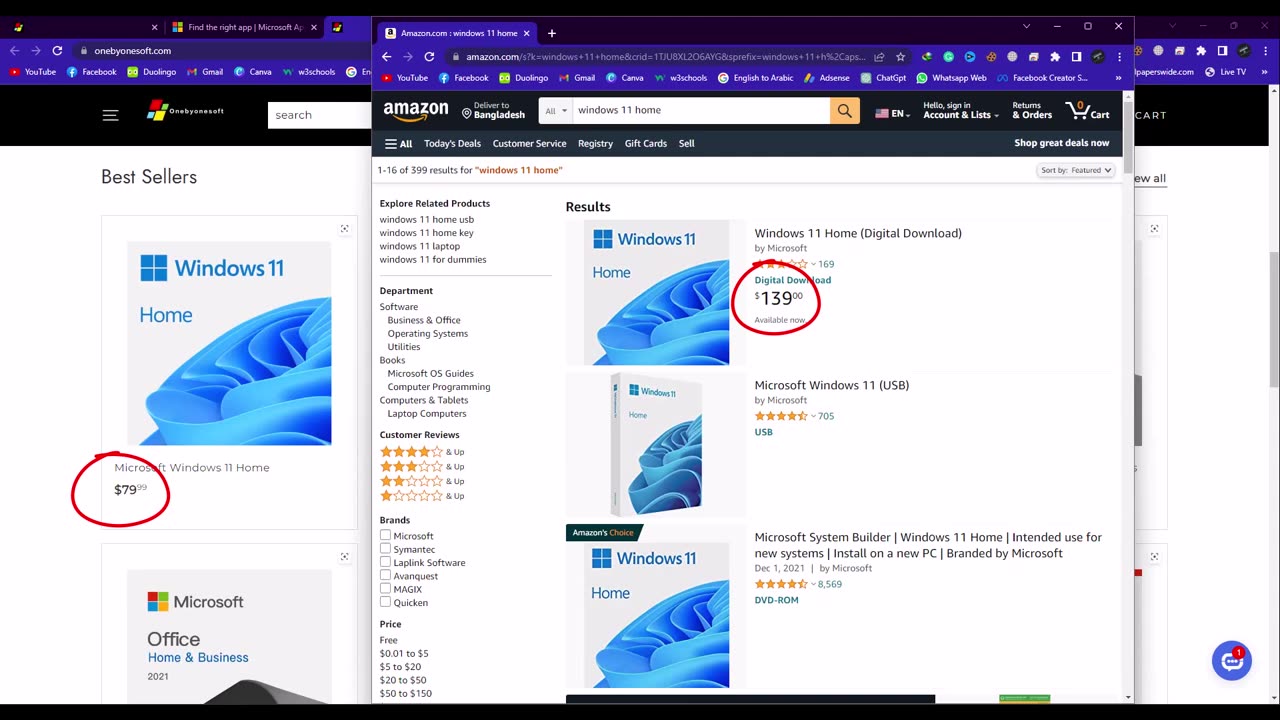The height and width of the screenshot is (720, 1280).
Task: Open Amazon All hamburger menu
Action: click(x=398, y=144)
